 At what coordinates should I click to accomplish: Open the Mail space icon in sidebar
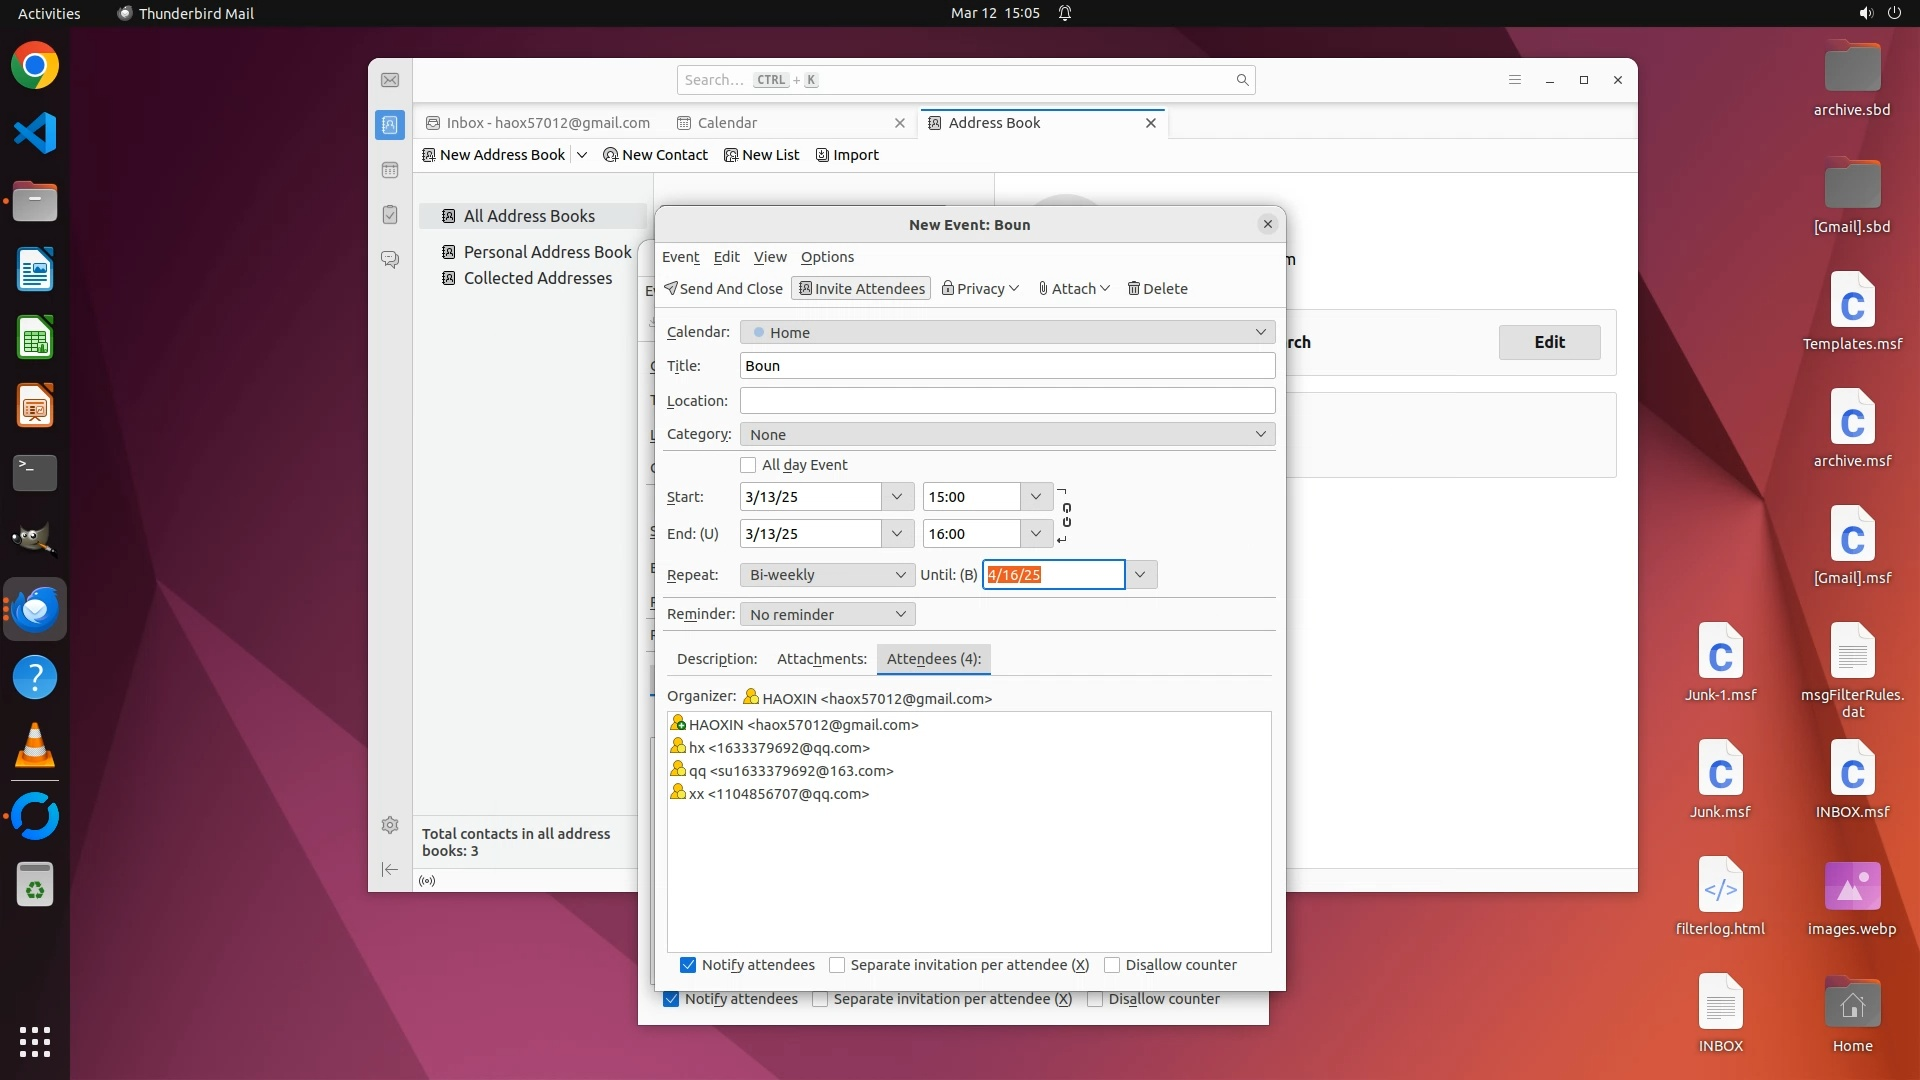point(390,80)
